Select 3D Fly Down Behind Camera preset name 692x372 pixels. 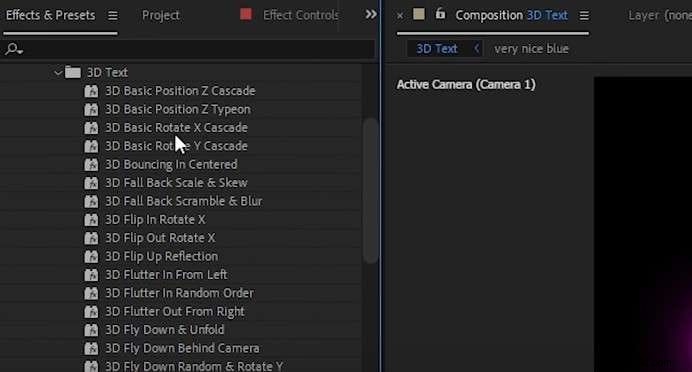pos(182,348)
